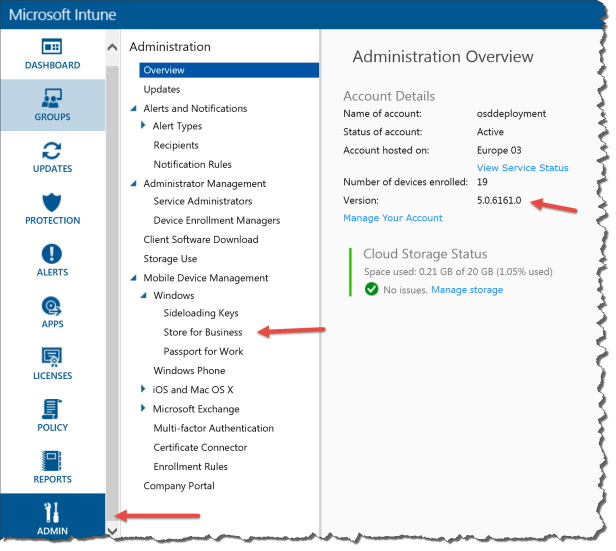
Task: Click the Administration Overview heading
Action: coord(443,57)
